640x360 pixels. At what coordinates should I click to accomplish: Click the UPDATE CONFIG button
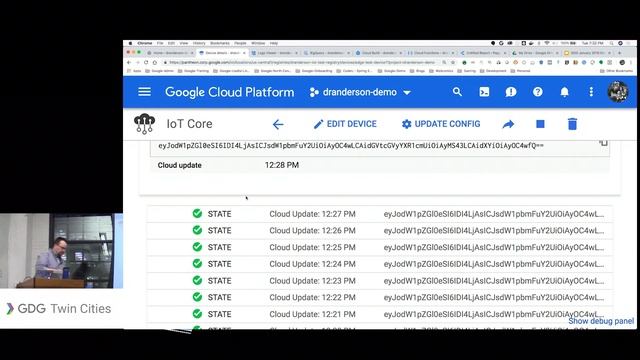[x=441, y=124]
